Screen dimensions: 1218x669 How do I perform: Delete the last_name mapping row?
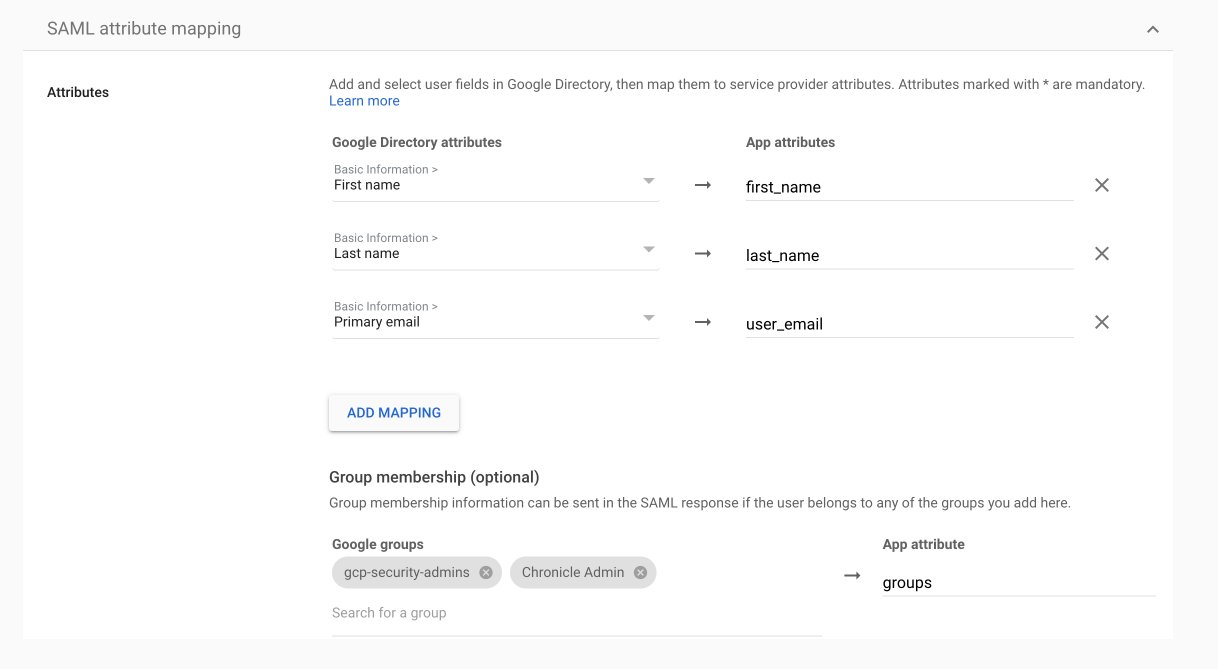point(1101,254)
